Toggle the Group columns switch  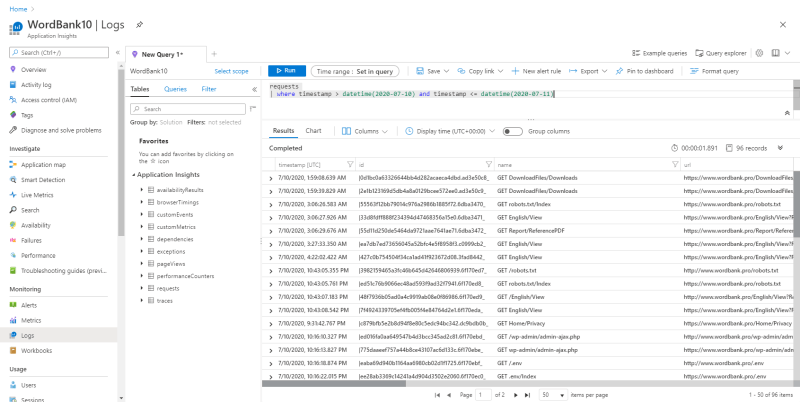pos(513,131)
